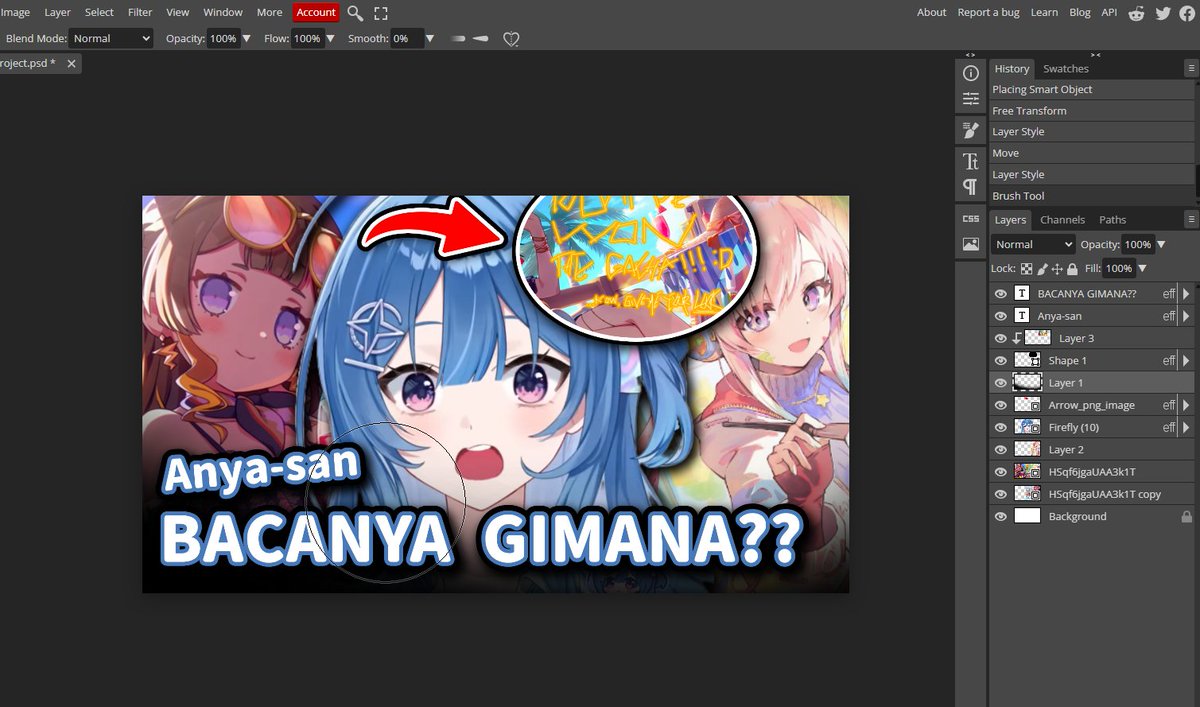Viewport: 1200px width, 707px height.
Task: Expand effects of Shape 1 layer
Action: [1187, 360]
